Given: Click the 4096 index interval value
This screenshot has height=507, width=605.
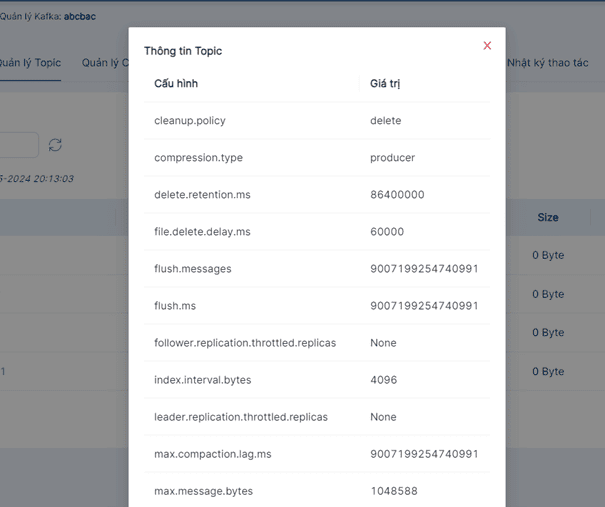Looking at the screenshot, I should pyautogui.click(x=383, y=380).
